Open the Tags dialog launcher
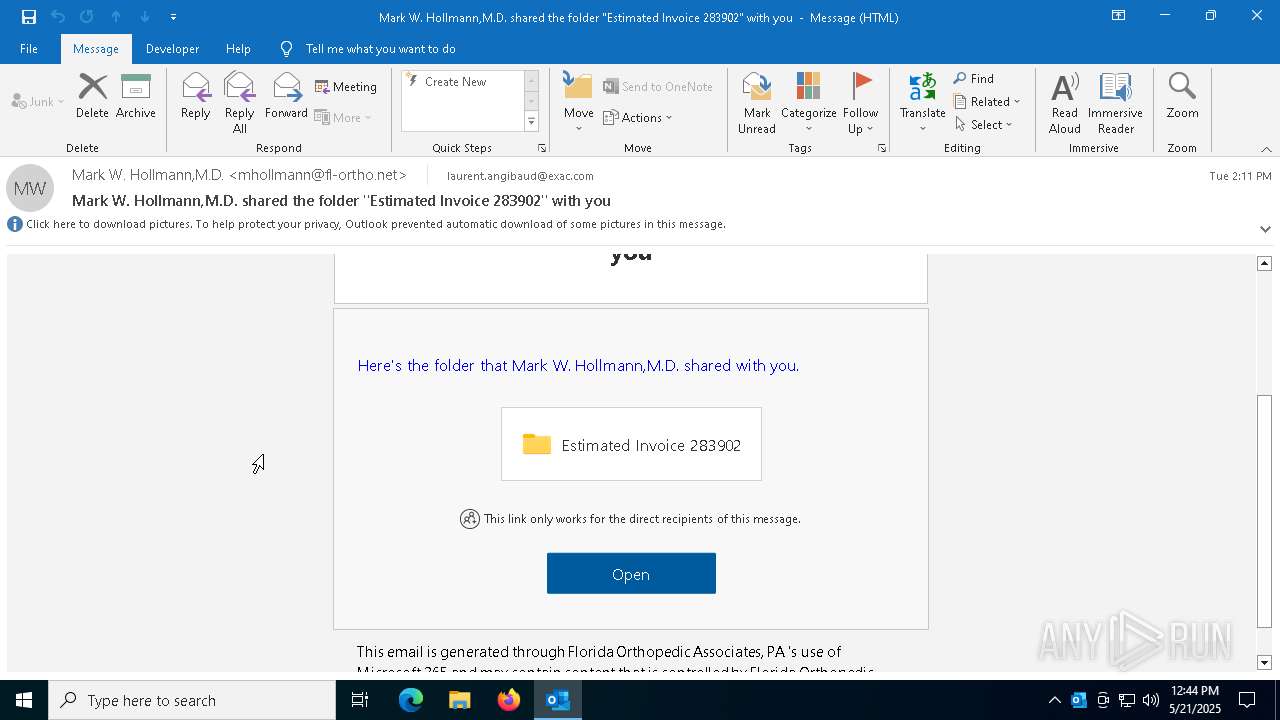The height and width of the screenshot is (720, 1280). 882,148
